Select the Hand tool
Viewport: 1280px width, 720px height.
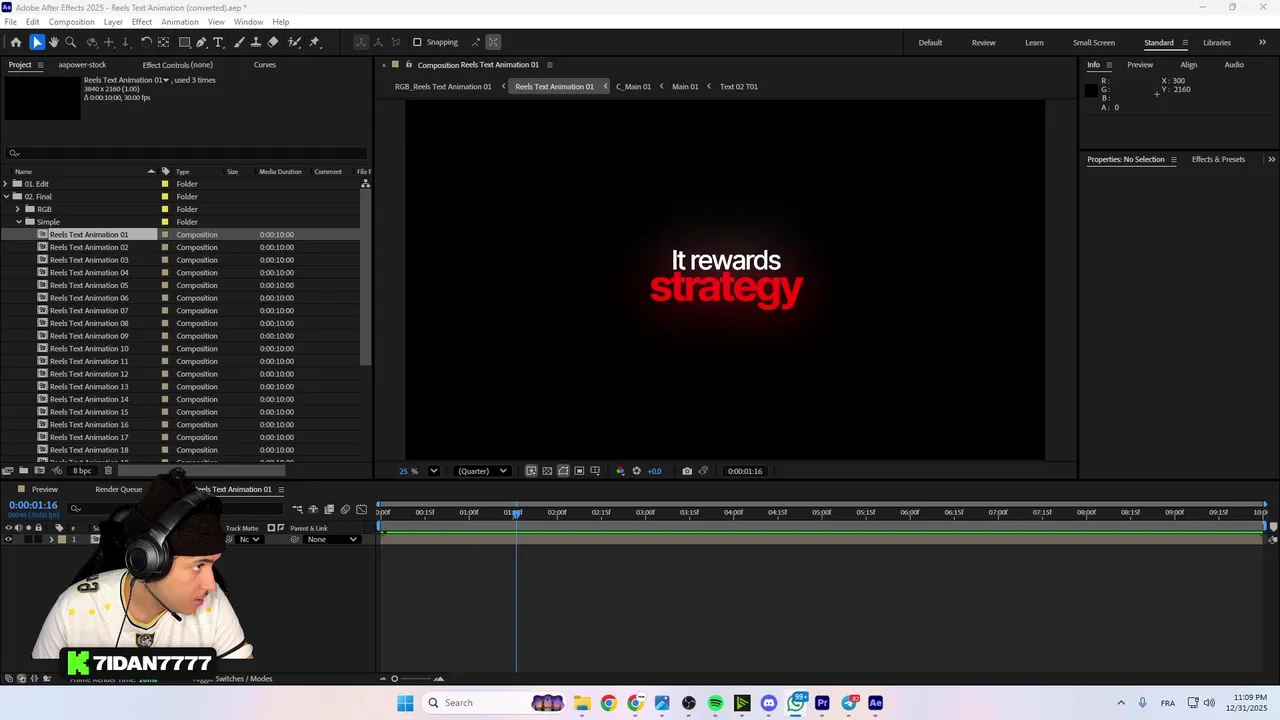54,42
